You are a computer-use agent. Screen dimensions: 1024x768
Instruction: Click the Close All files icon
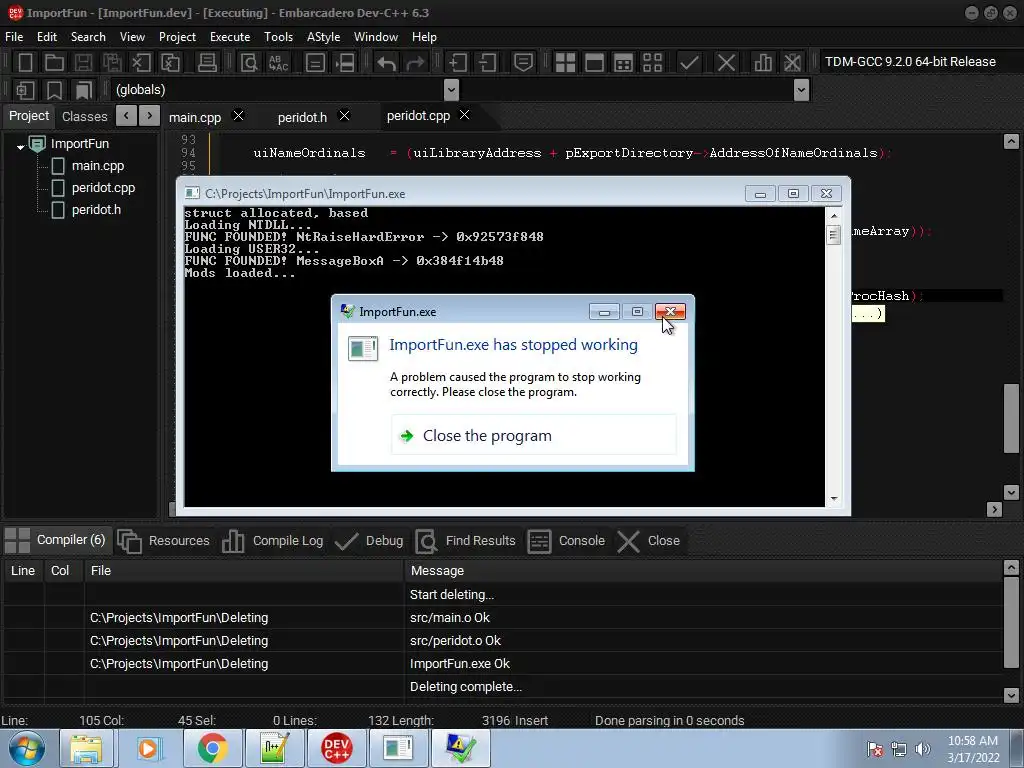coord(170,63)
